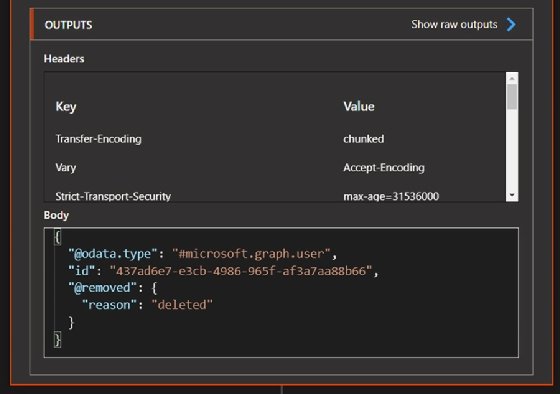This screenshot has height=394, width=560.
Task: Open raw outputs via the blue chevron arrow
Action: pyautogui.click(x=511, y=25)
